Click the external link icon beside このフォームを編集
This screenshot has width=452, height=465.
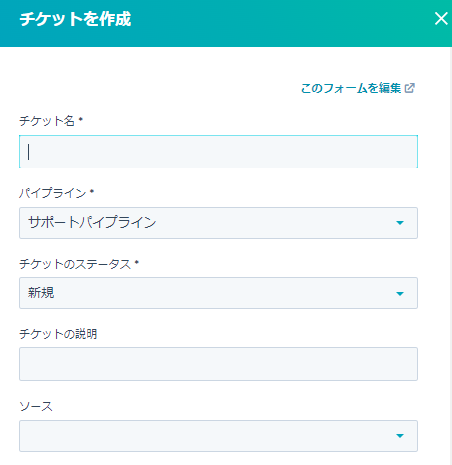[410, 88]
